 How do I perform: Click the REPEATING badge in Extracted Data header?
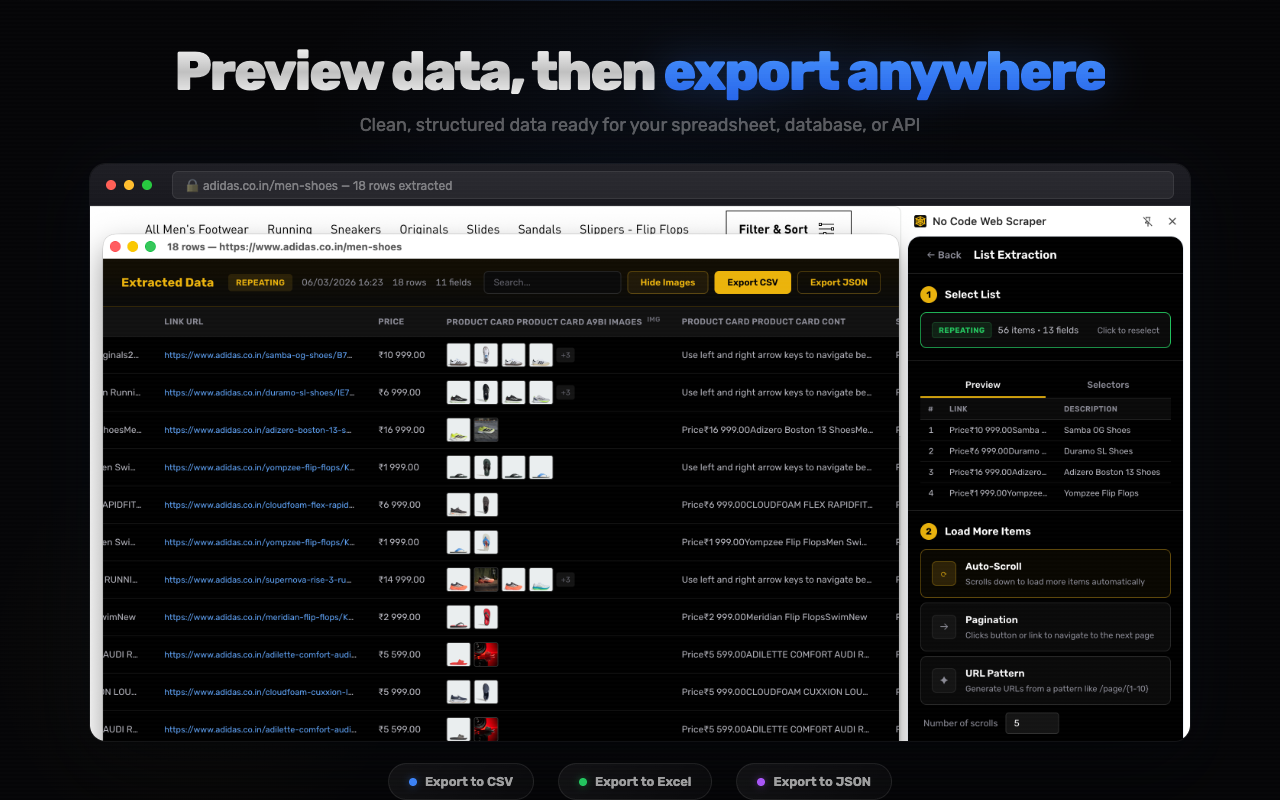click(260, 282)
